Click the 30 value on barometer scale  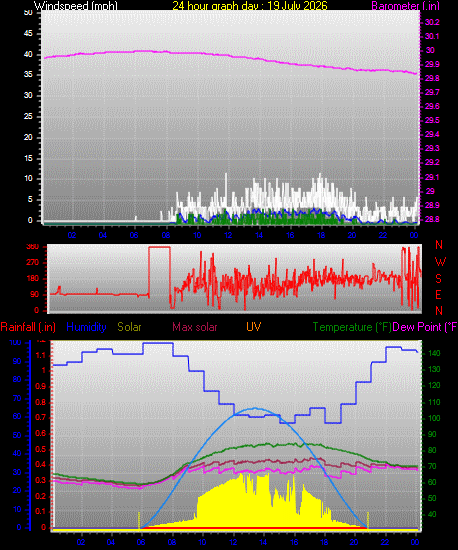click(x=430, y=50)
